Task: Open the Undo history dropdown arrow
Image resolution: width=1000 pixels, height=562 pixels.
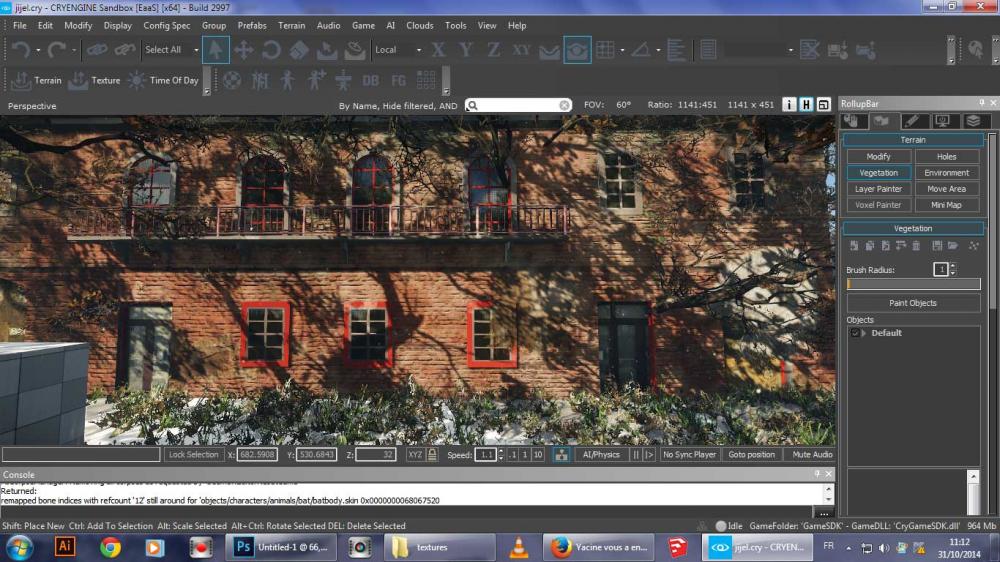Action: (x=38, y=50)
